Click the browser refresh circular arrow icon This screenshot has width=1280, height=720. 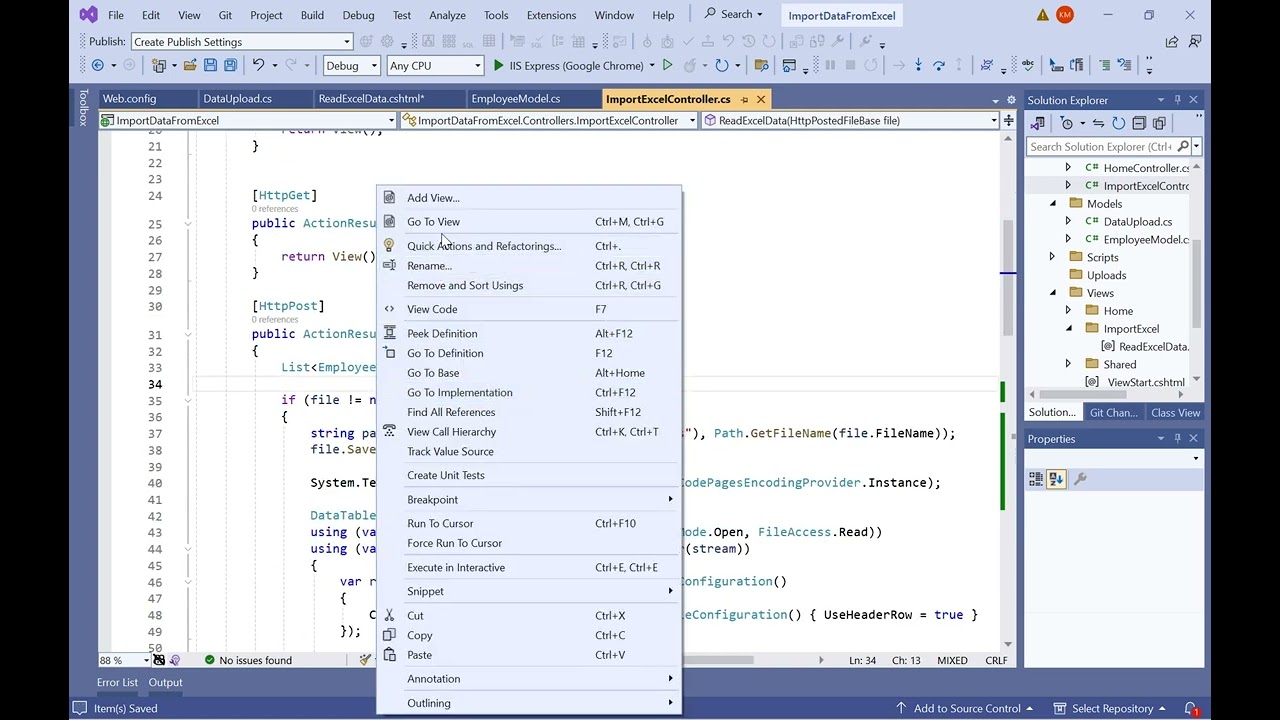(x=722, y=65)
